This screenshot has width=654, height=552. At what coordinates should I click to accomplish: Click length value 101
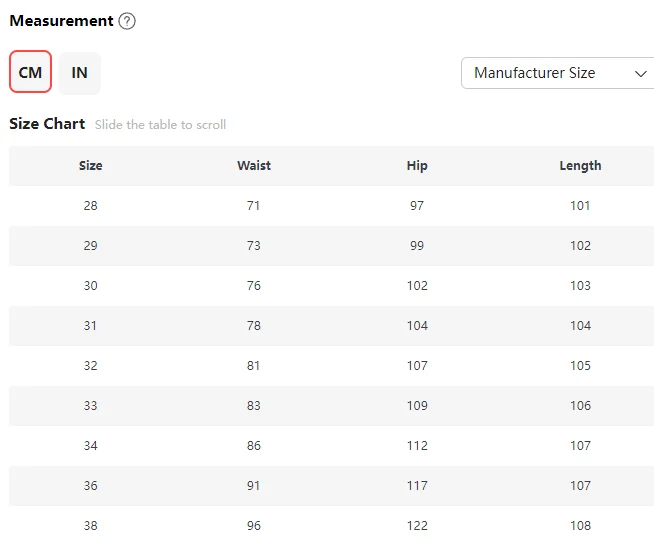[x=580, y=206]
